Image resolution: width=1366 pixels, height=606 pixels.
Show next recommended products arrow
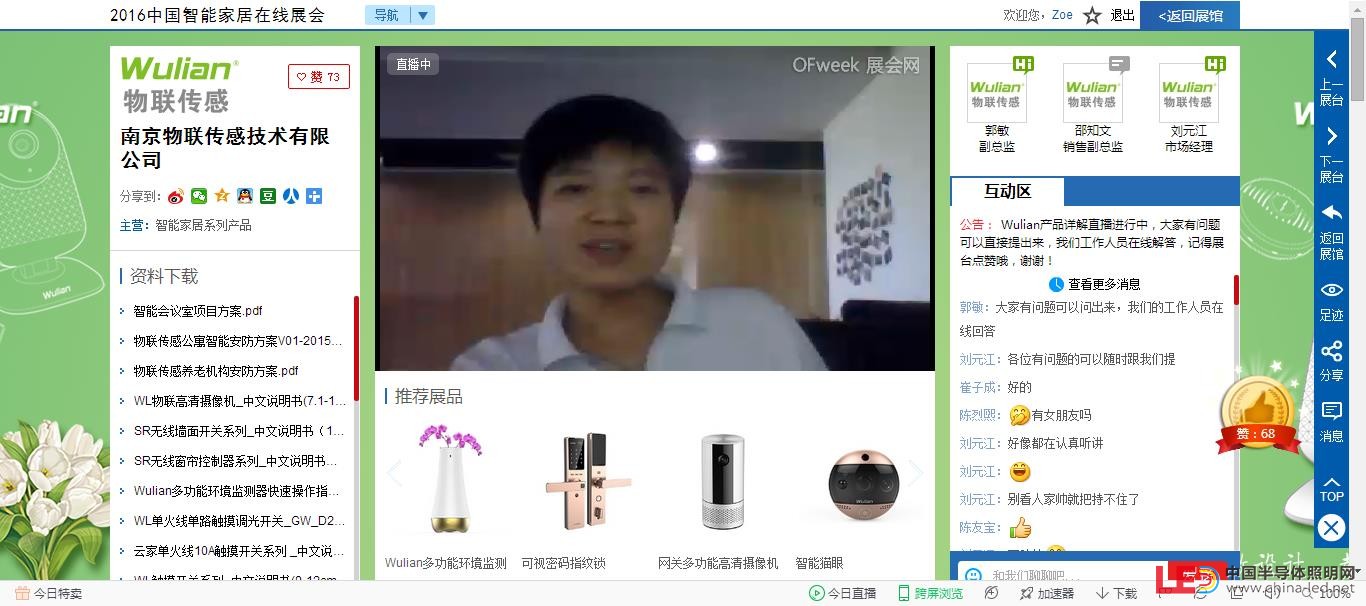[915, 473]
